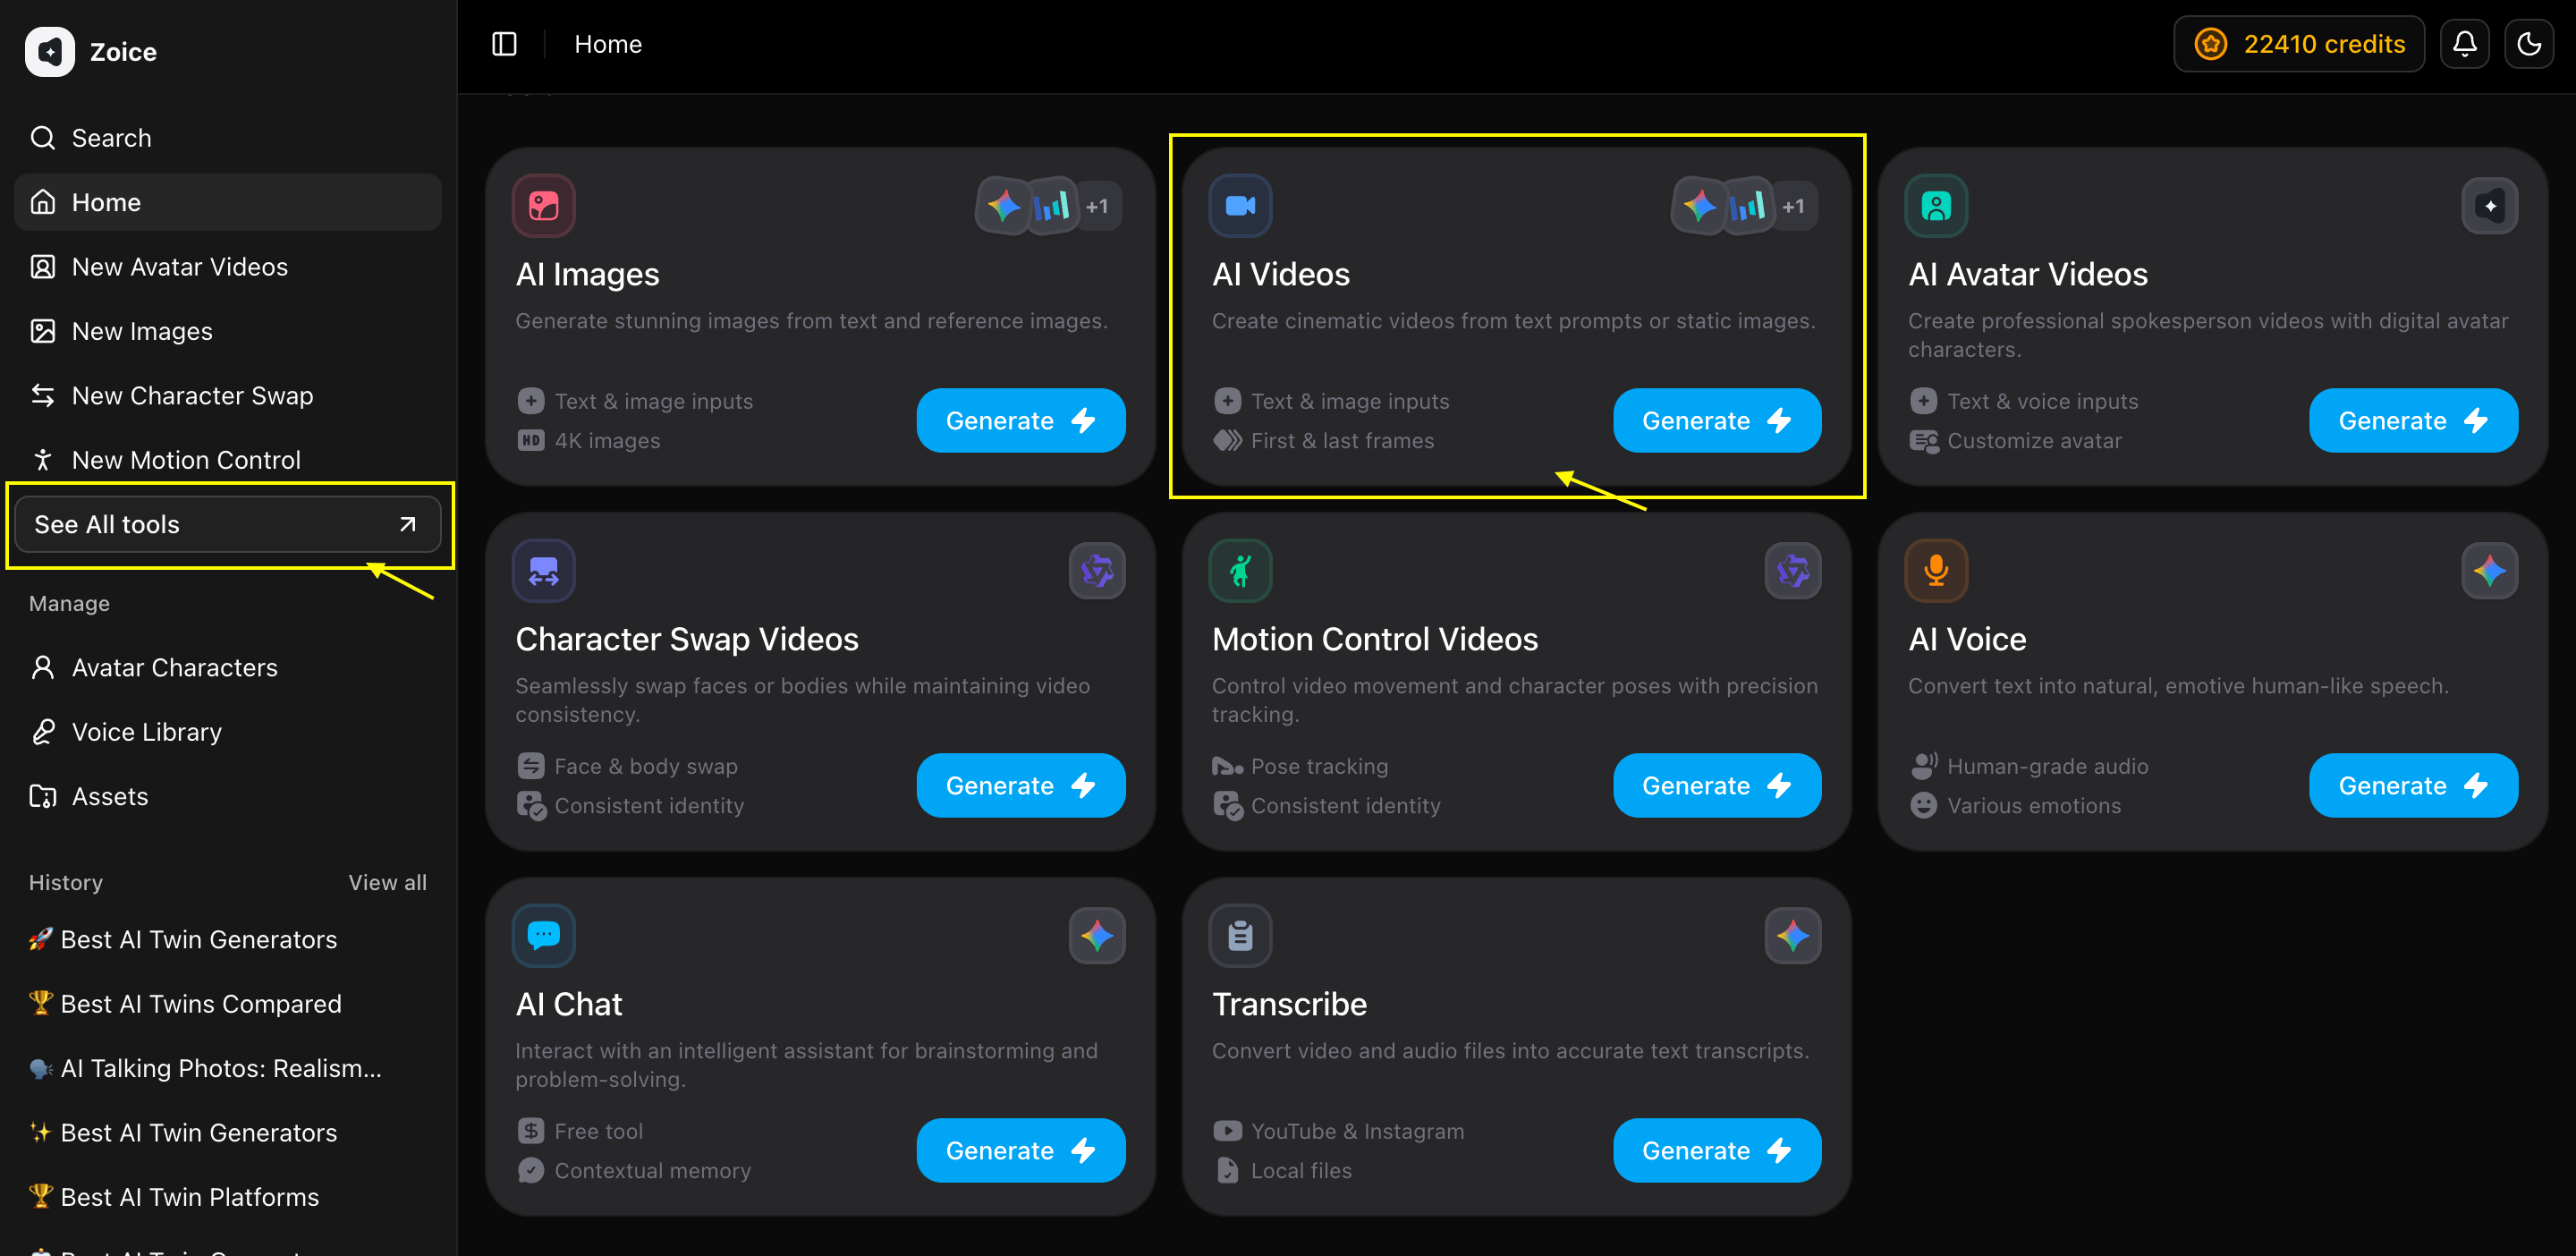Click the AI Avatar Videos card icon
Viewport: 2576px width, 1256px height.
[x=1936, y=206]
